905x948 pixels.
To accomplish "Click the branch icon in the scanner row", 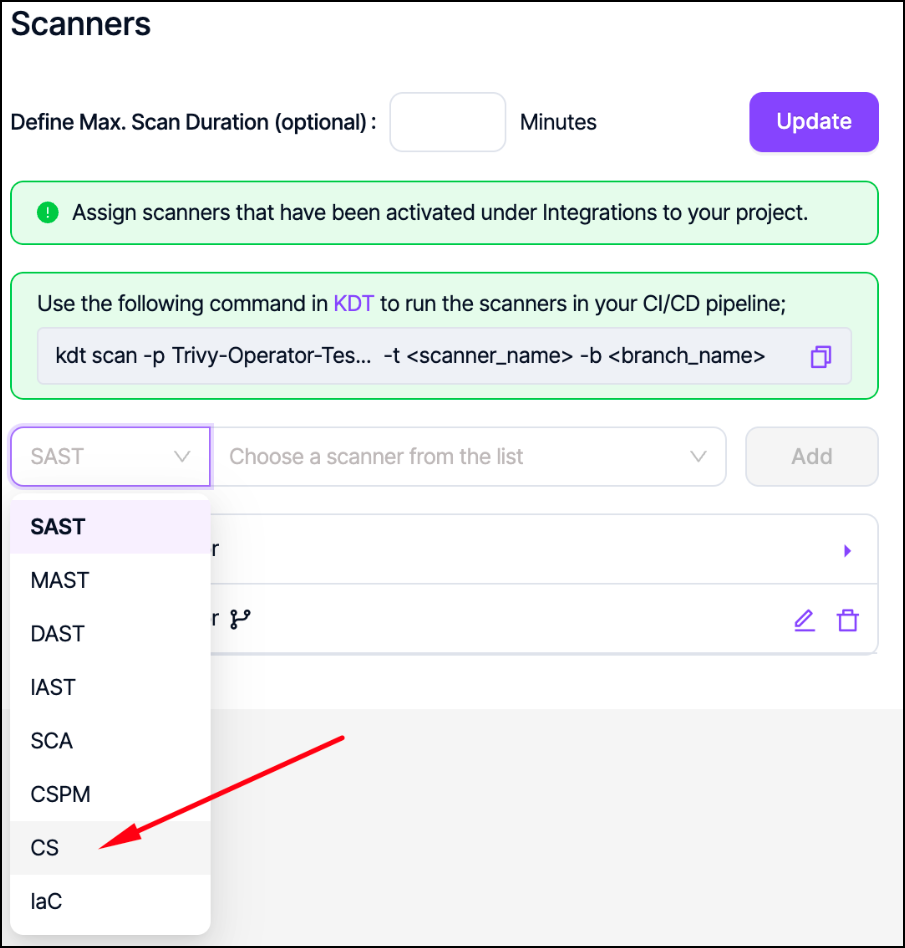I will pyautogui.click(x=240, y=620).
